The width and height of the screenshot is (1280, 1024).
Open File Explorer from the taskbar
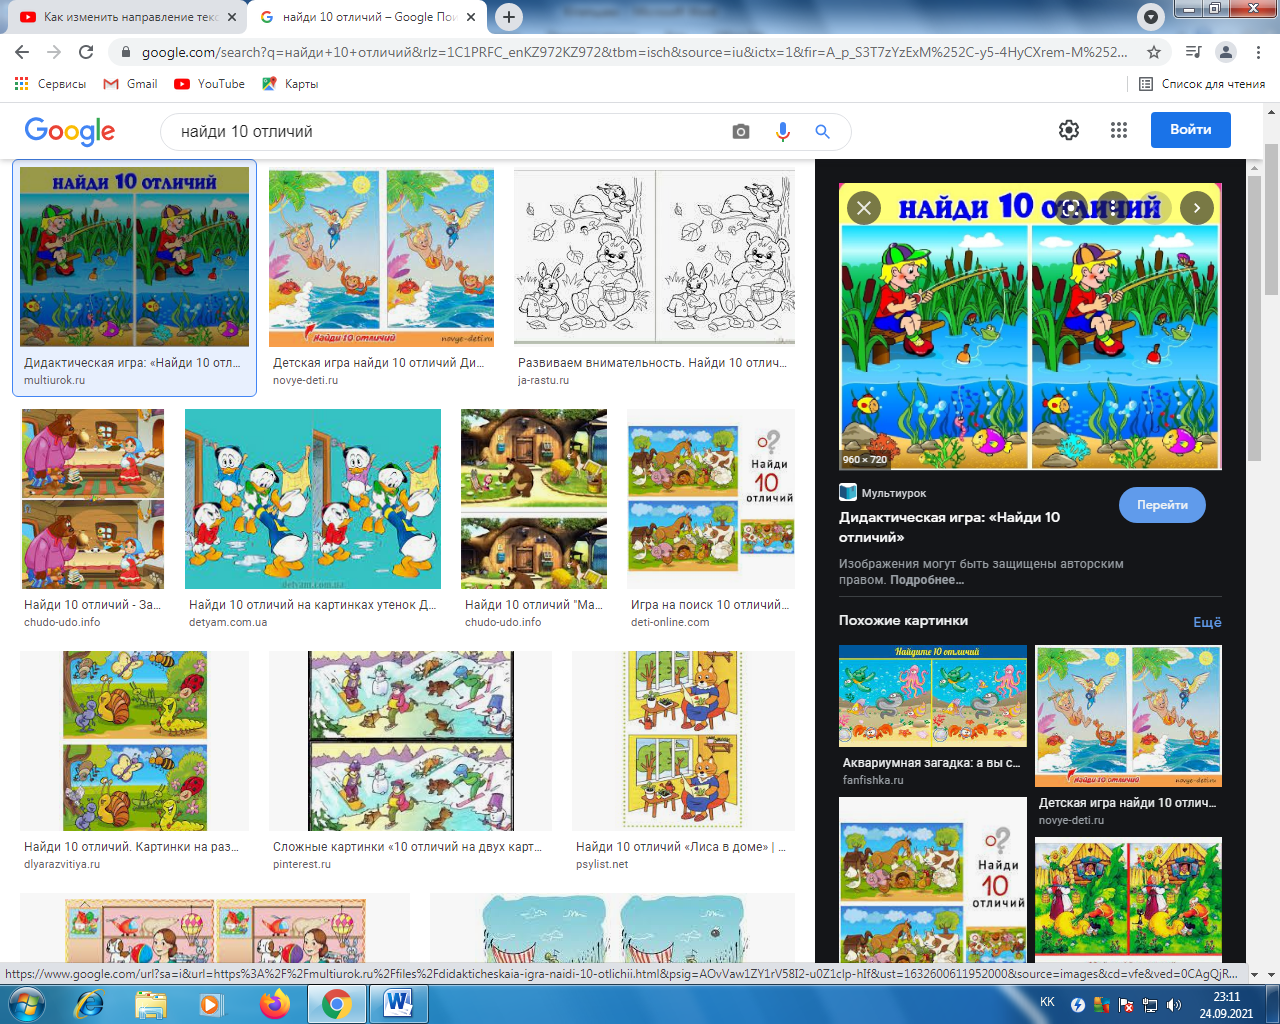pos(150,1003)
